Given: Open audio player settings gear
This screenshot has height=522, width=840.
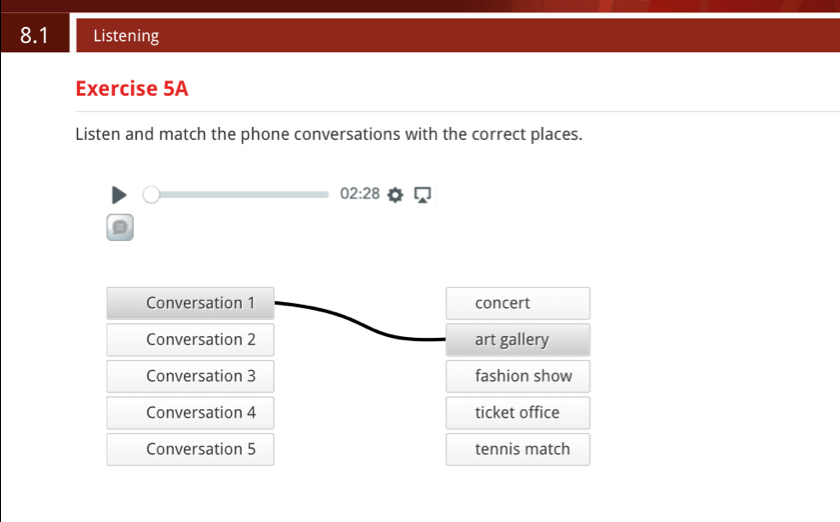Looking at the screenshot, I should [395, 194].
